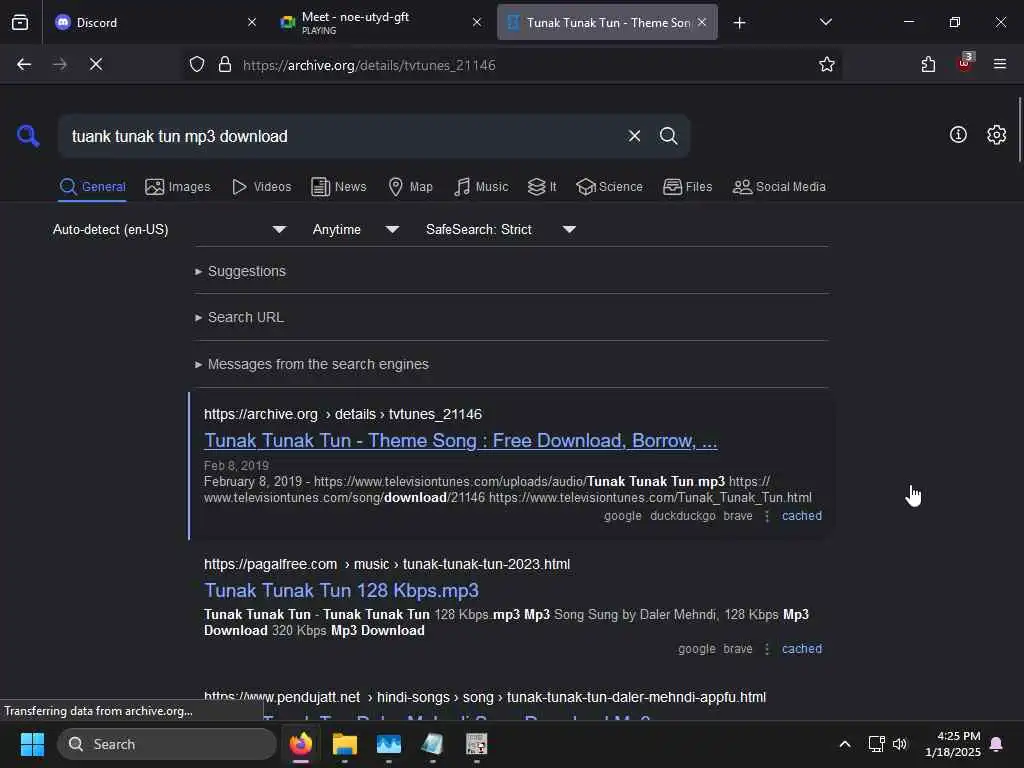Switch to Images search category
The width and height of the screenshot is (1024, 768).
point(178,187)
